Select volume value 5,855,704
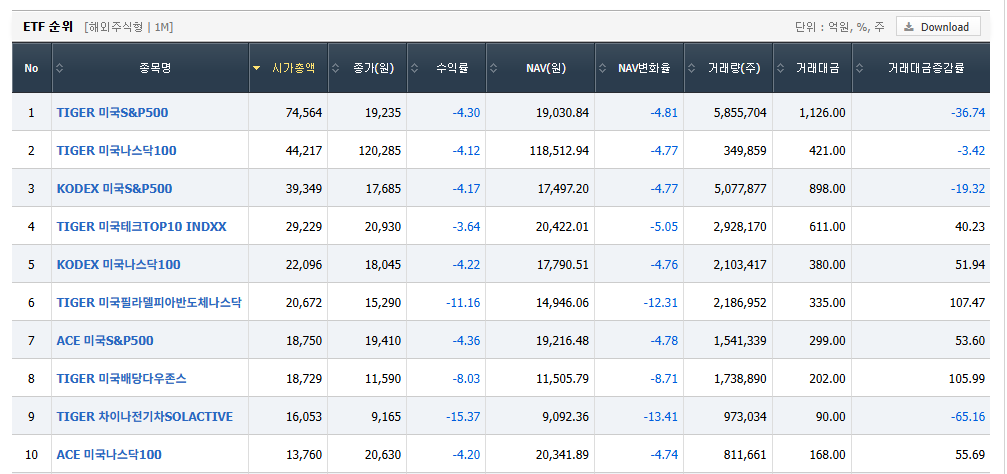This screenshot has height=474, width=1007. [740, 112]
